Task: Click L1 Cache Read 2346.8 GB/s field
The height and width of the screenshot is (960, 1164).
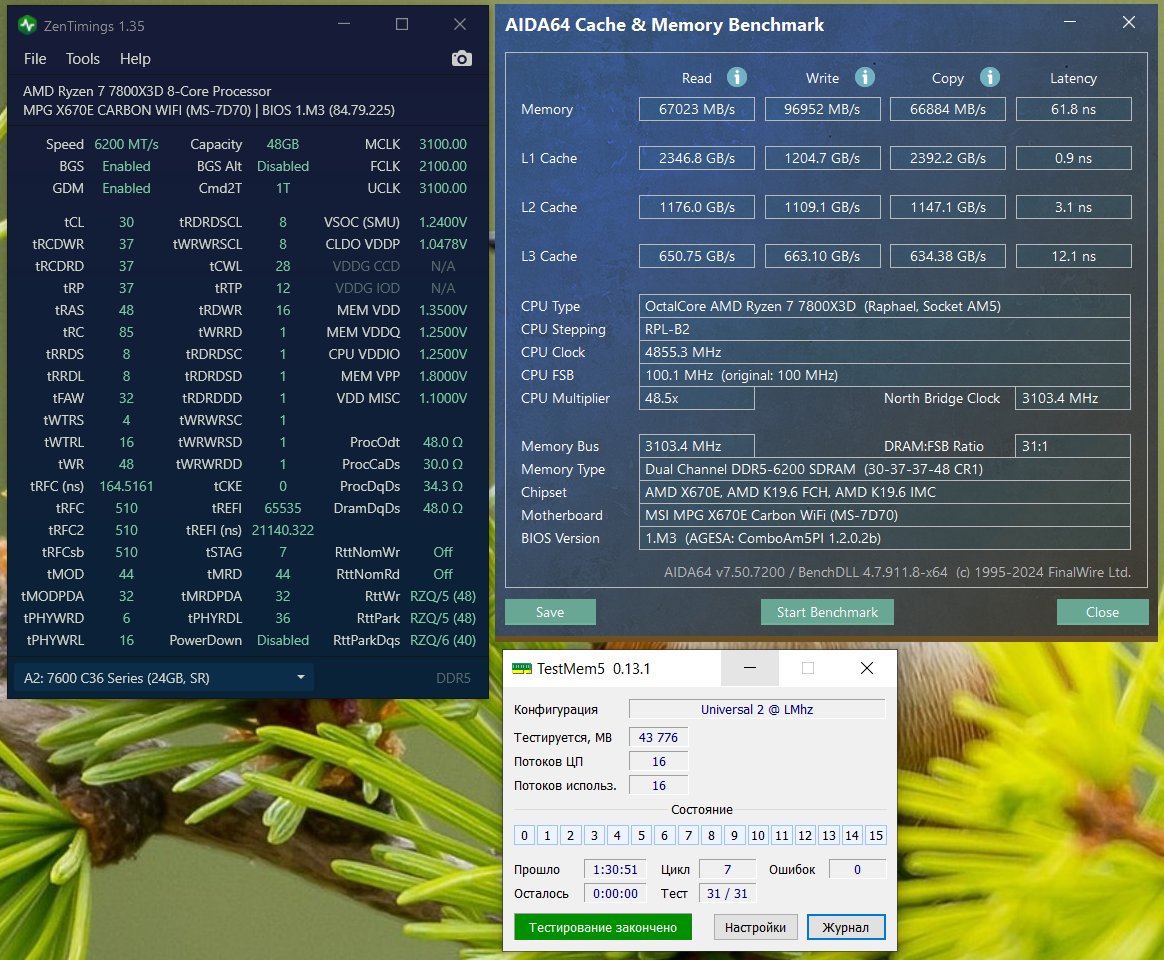Action: pyautogui.click(x=696, y=158)
